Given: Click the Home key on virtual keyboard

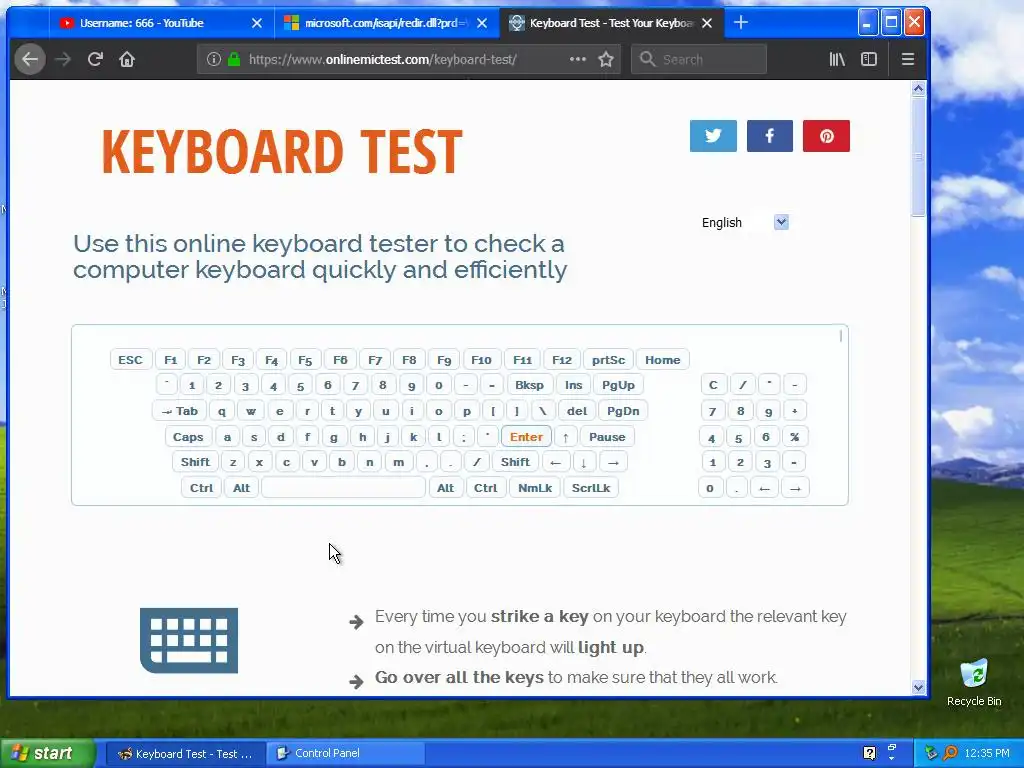Looking at the screenshot, I should (663, 360).
